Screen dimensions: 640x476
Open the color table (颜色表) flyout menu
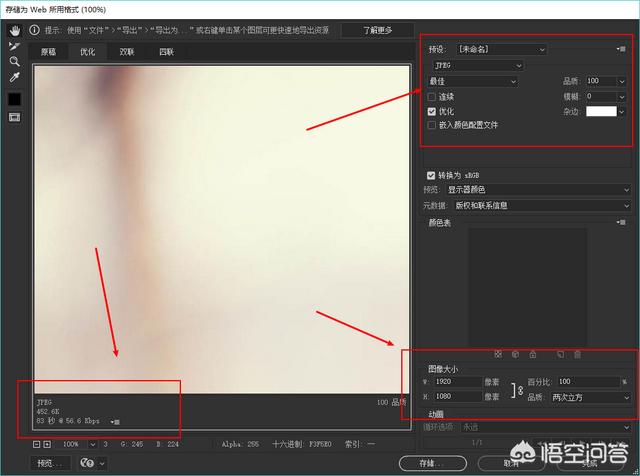point(621,223)
